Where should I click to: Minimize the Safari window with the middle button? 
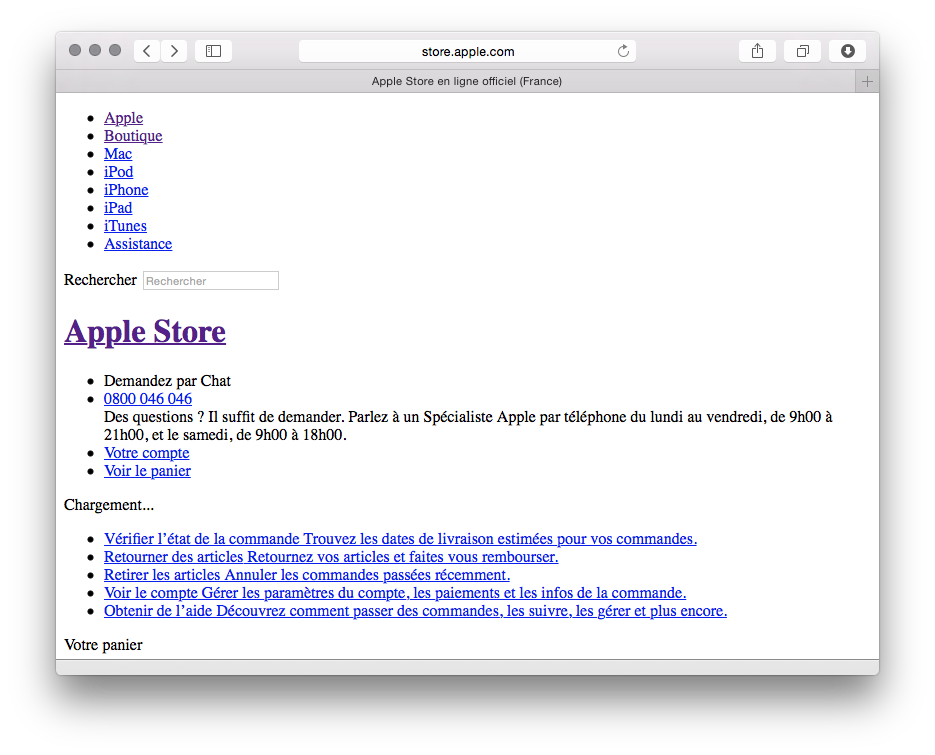pos(95,50)
